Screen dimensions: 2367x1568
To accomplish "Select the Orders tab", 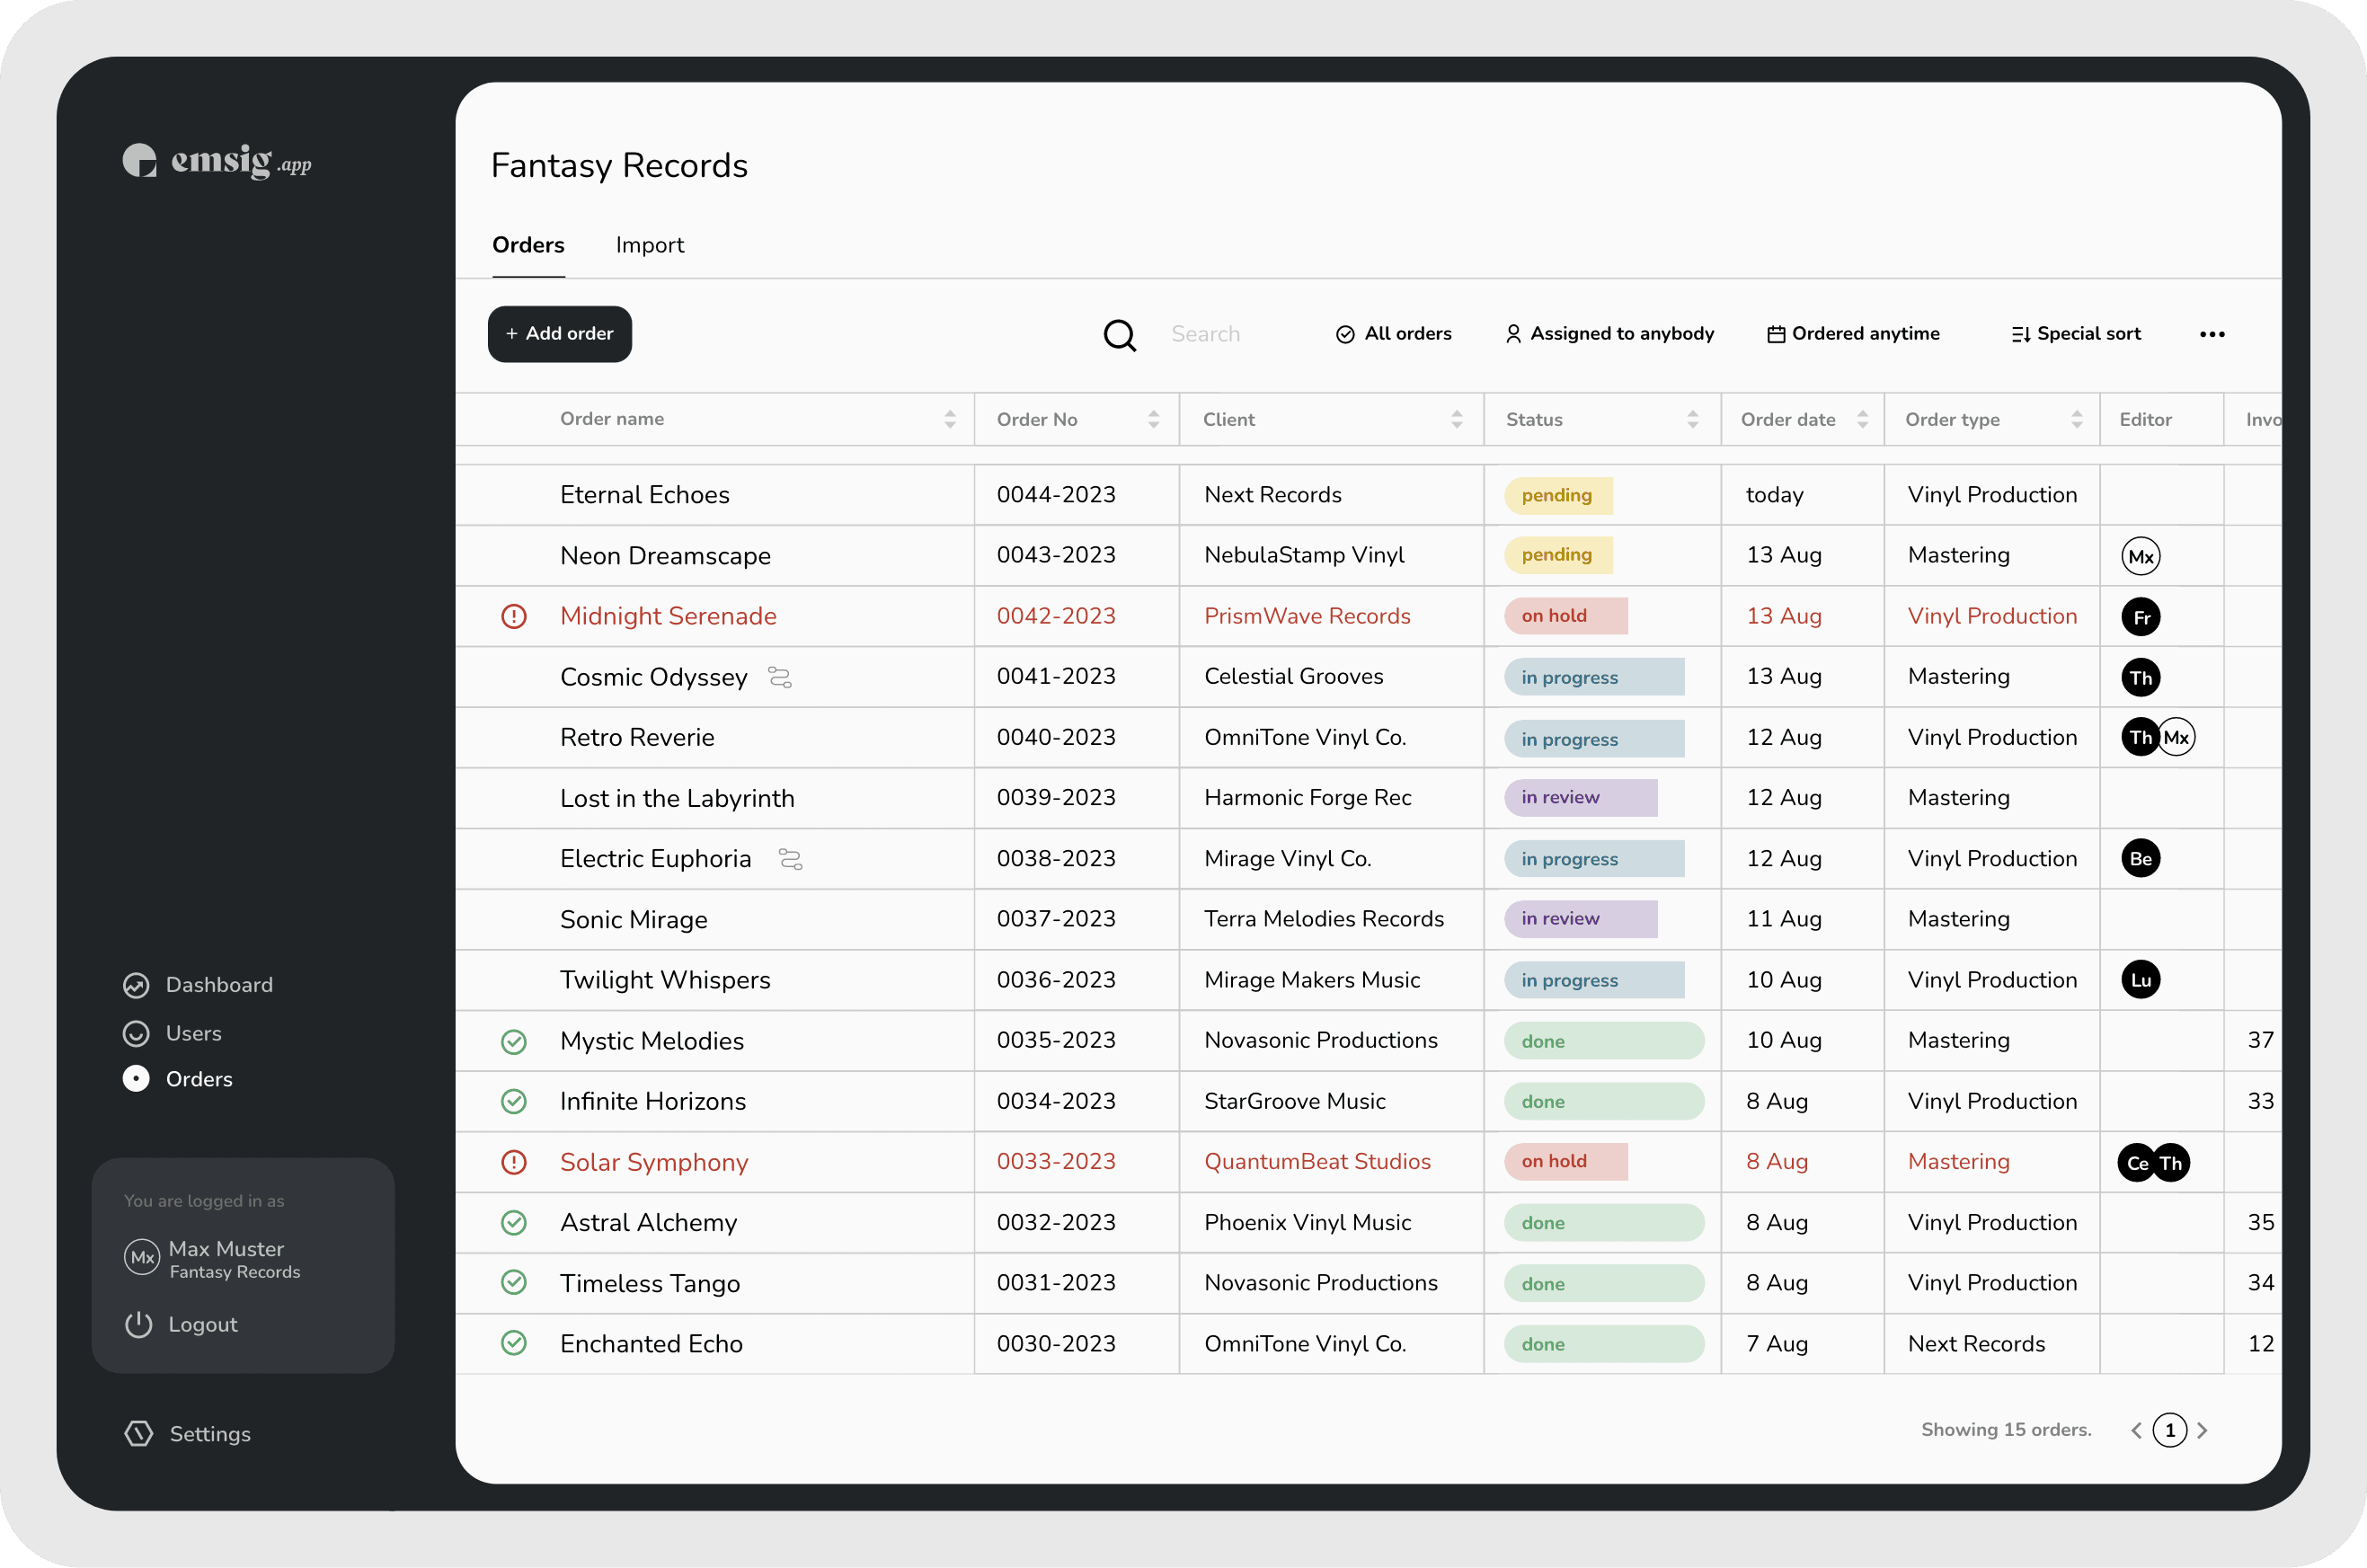I will click(x=527, y=245).
